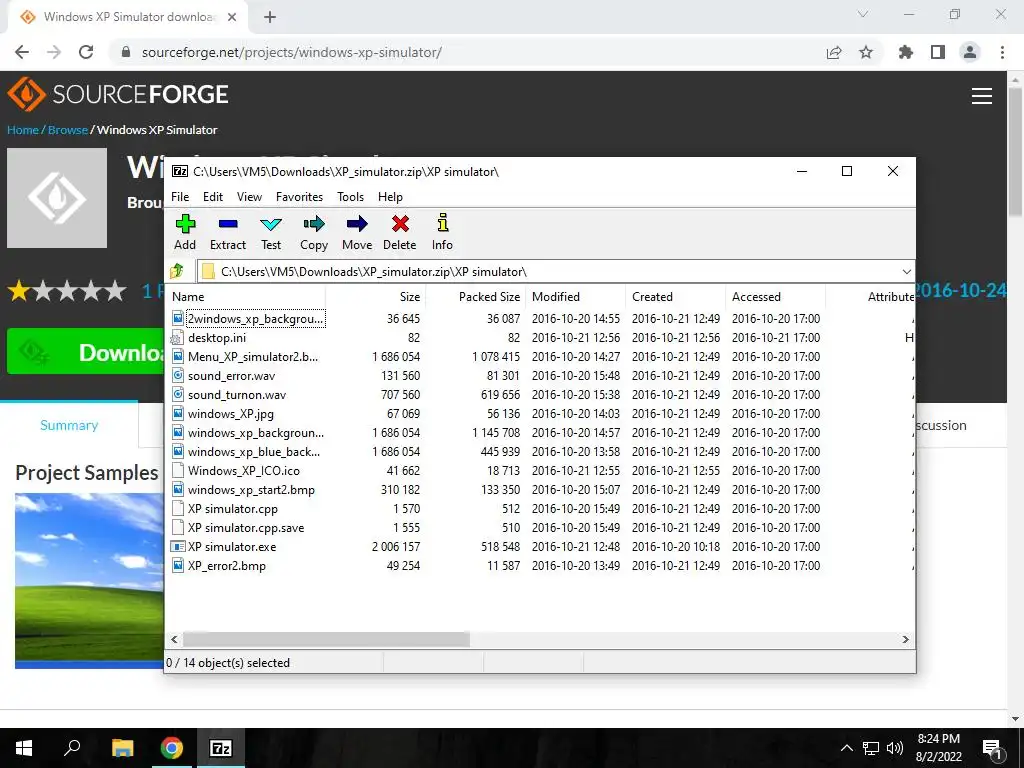Click the right arrow of horizontal scrollbar

tap(905, 639)
